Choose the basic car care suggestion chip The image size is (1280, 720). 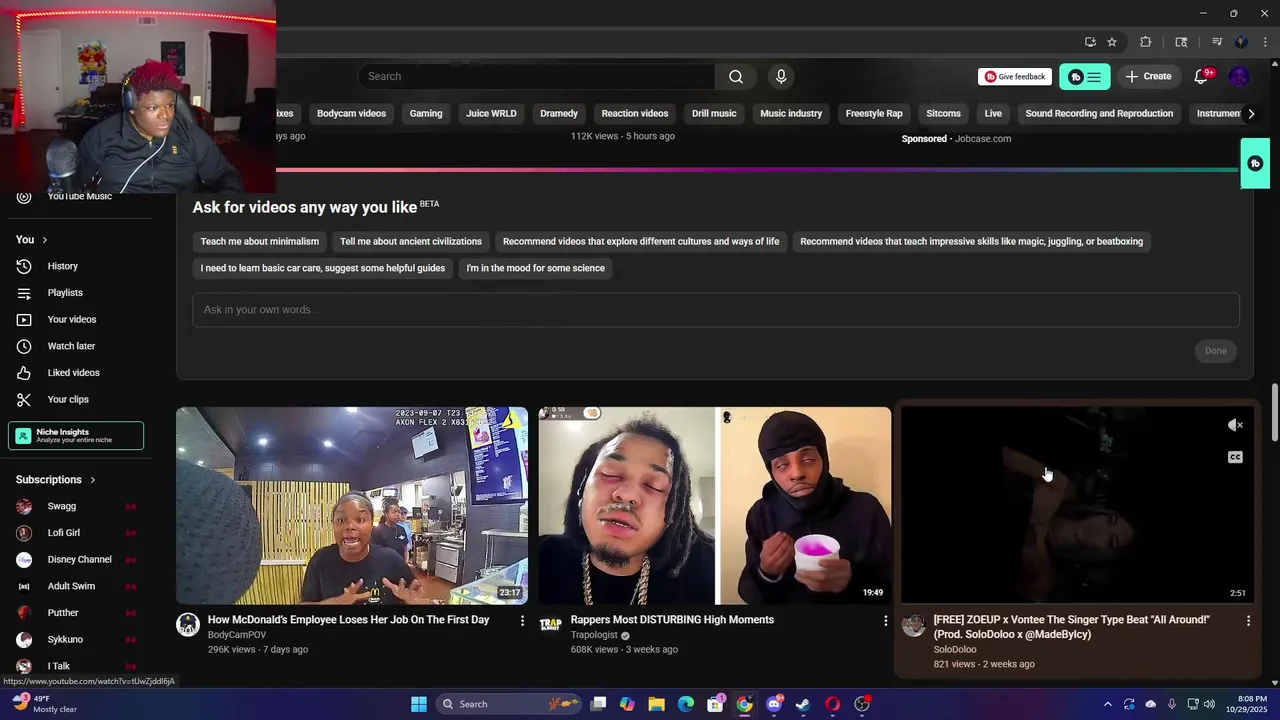click(x=323, y=268)
